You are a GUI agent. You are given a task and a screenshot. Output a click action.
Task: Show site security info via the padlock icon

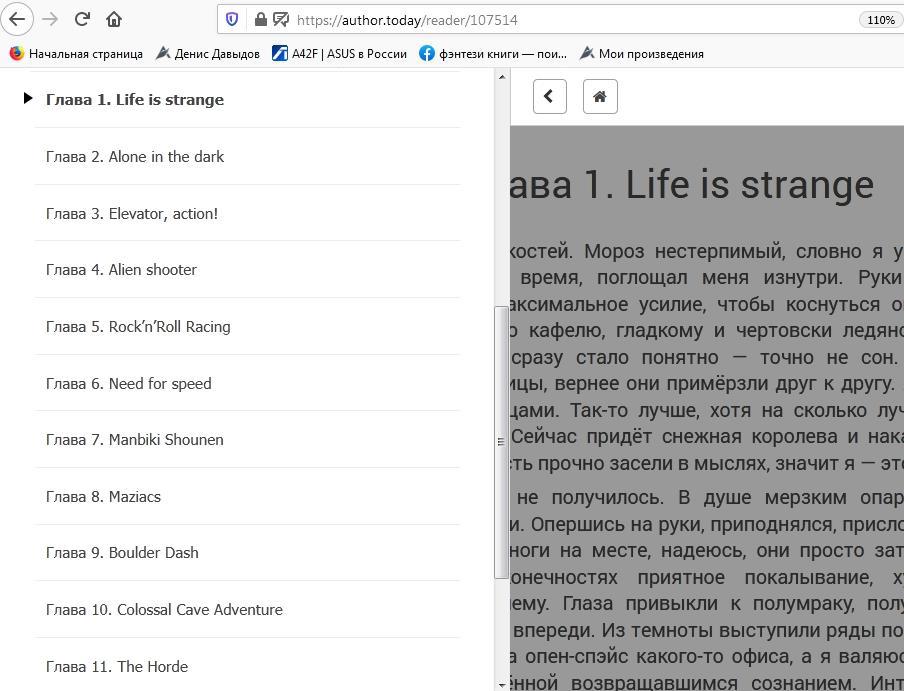260,19
